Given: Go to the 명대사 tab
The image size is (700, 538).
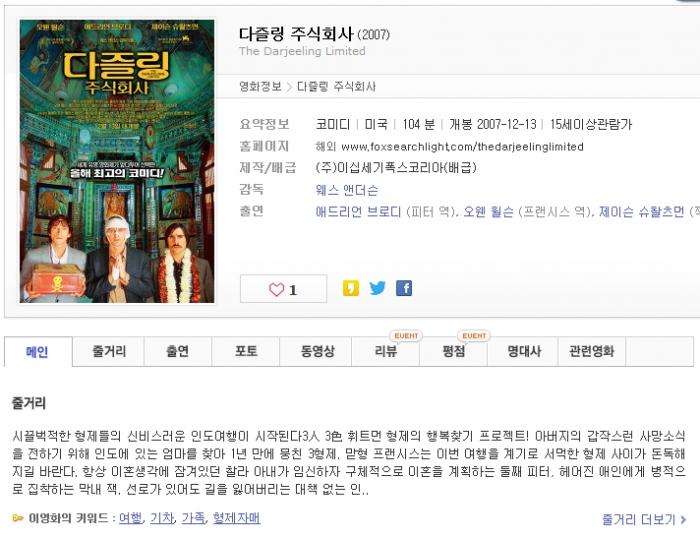Looking at the screenshot, I should 524,351.
